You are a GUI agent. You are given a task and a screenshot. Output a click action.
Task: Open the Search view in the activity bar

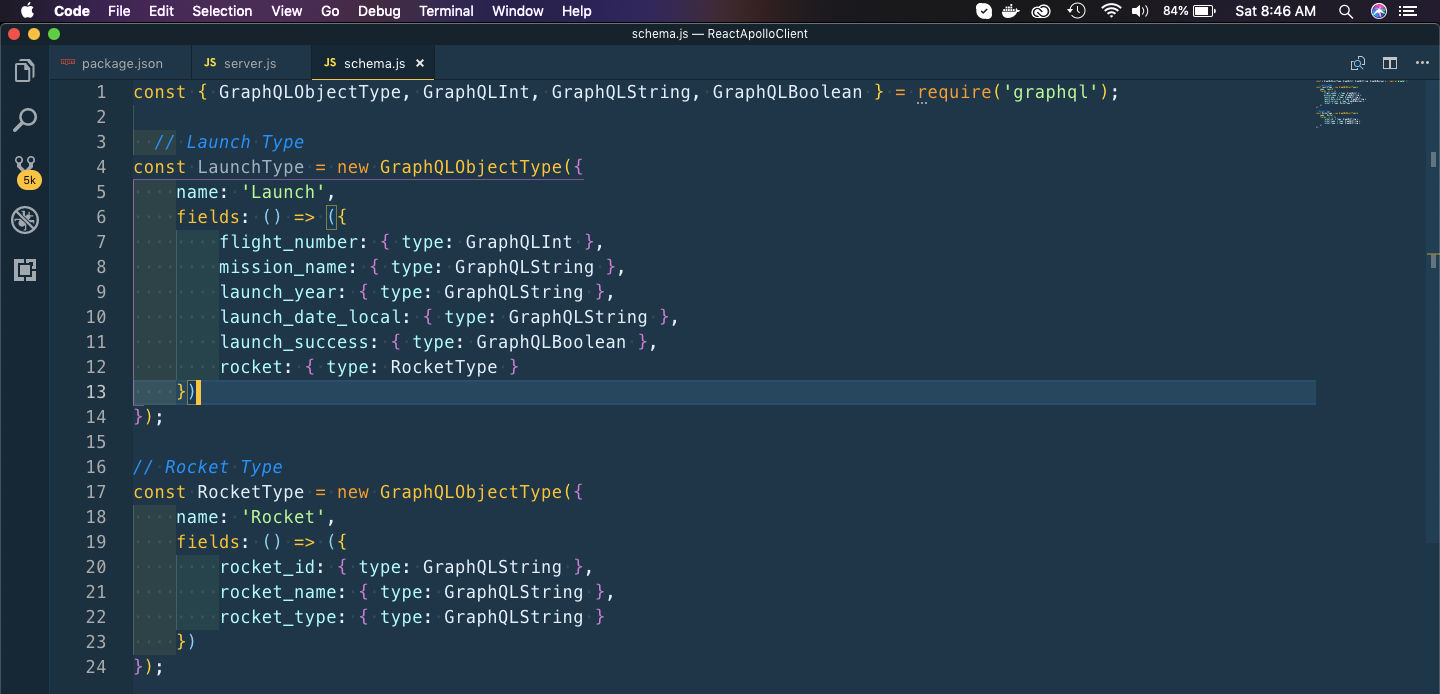25,120
